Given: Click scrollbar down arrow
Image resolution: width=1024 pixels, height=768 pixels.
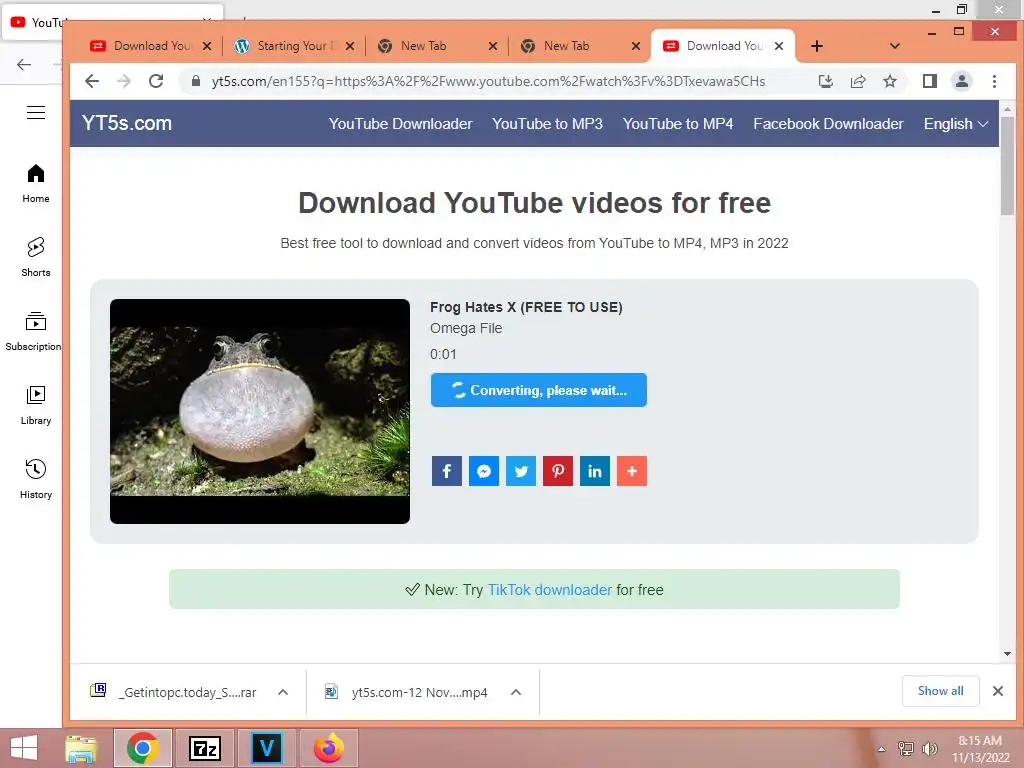Looking at the screenshot, I should point(1007,654).
